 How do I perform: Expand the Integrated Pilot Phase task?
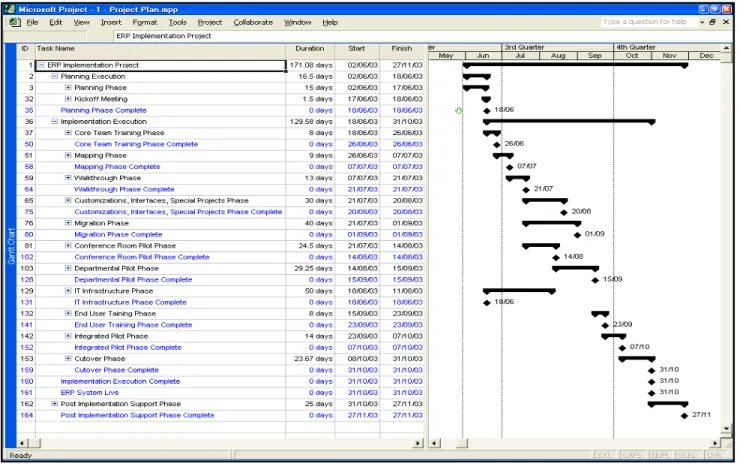68,336
